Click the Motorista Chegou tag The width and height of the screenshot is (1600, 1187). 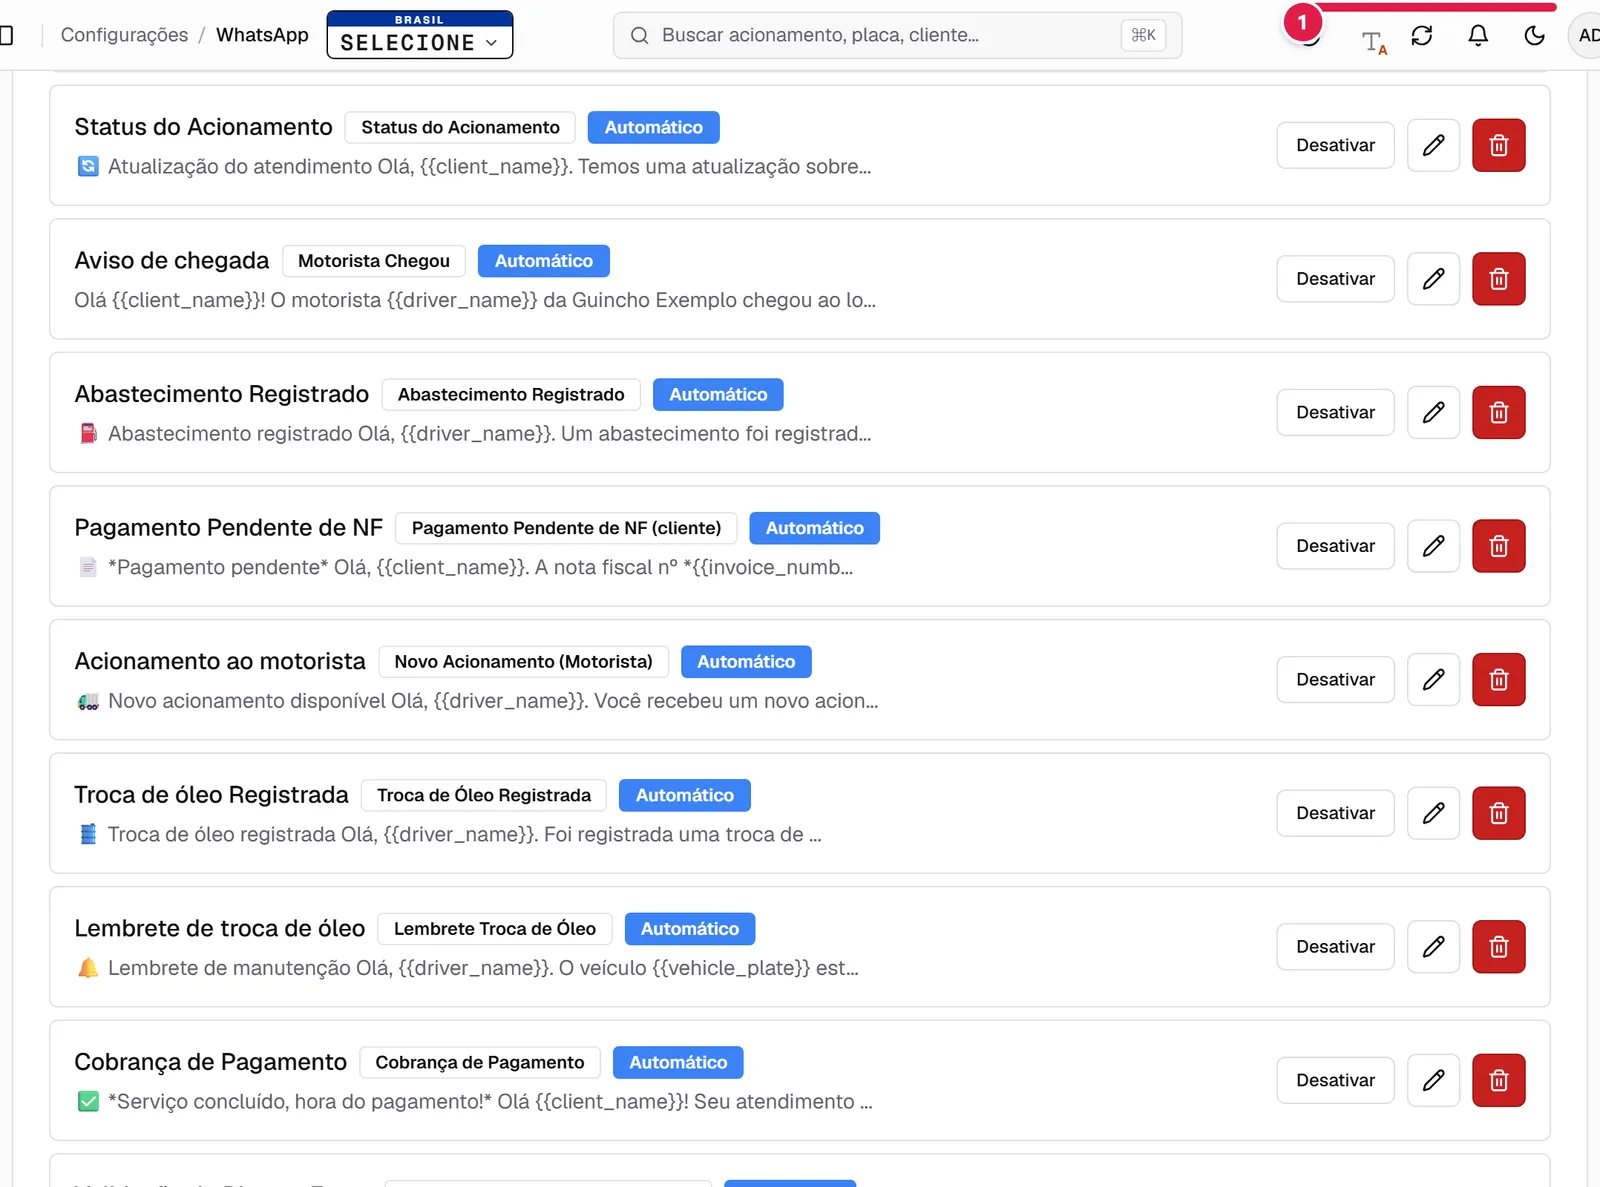[x=374, y=261]
